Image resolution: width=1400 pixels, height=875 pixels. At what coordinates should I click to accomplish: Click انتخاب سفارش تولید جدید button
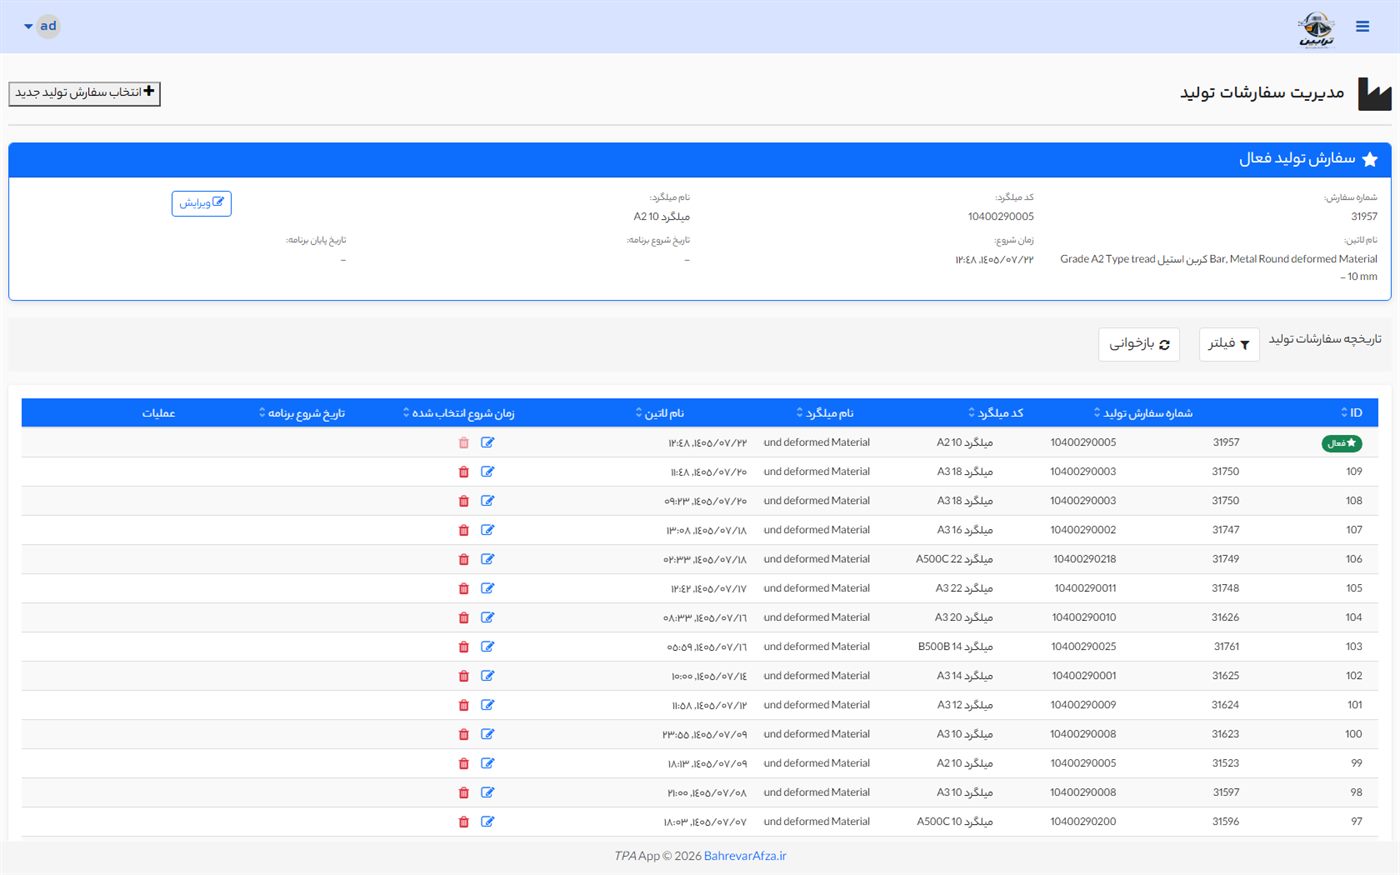[85, 93]
